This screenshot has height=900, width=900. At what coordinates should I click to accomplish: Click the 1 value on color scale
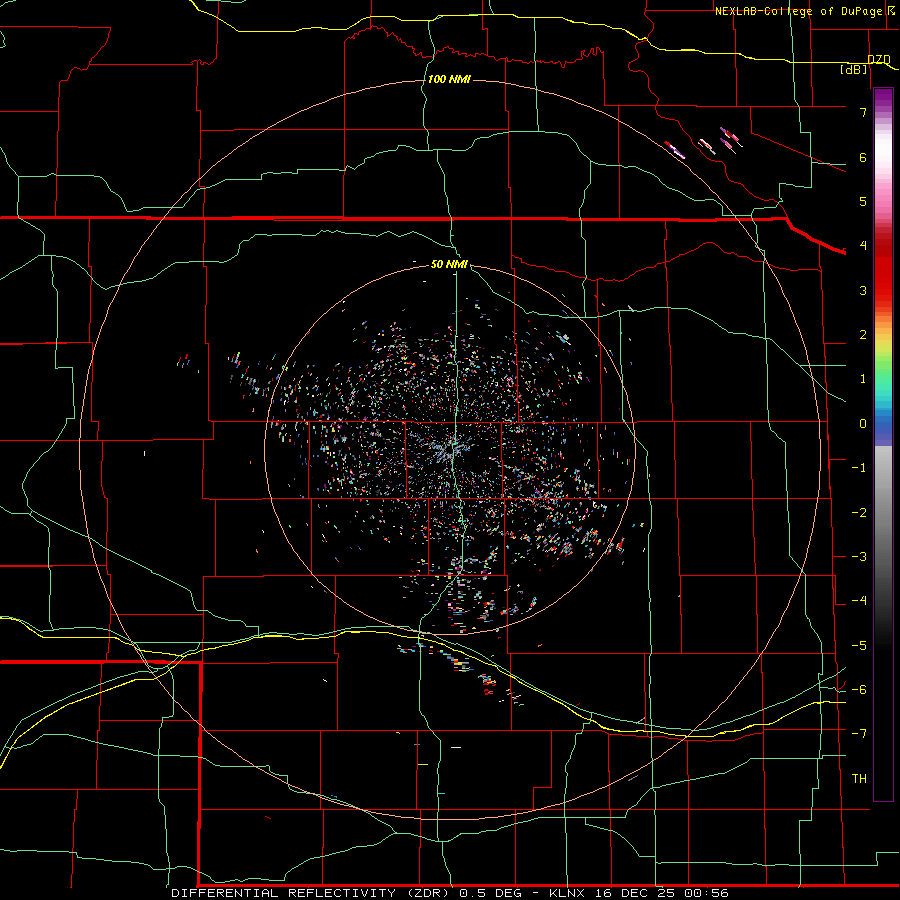[x=863, y=379]
